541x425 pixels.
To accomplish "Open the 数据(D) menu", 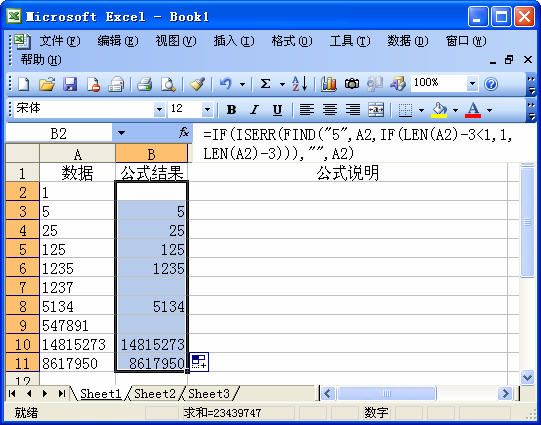I will tap(407, 41).
